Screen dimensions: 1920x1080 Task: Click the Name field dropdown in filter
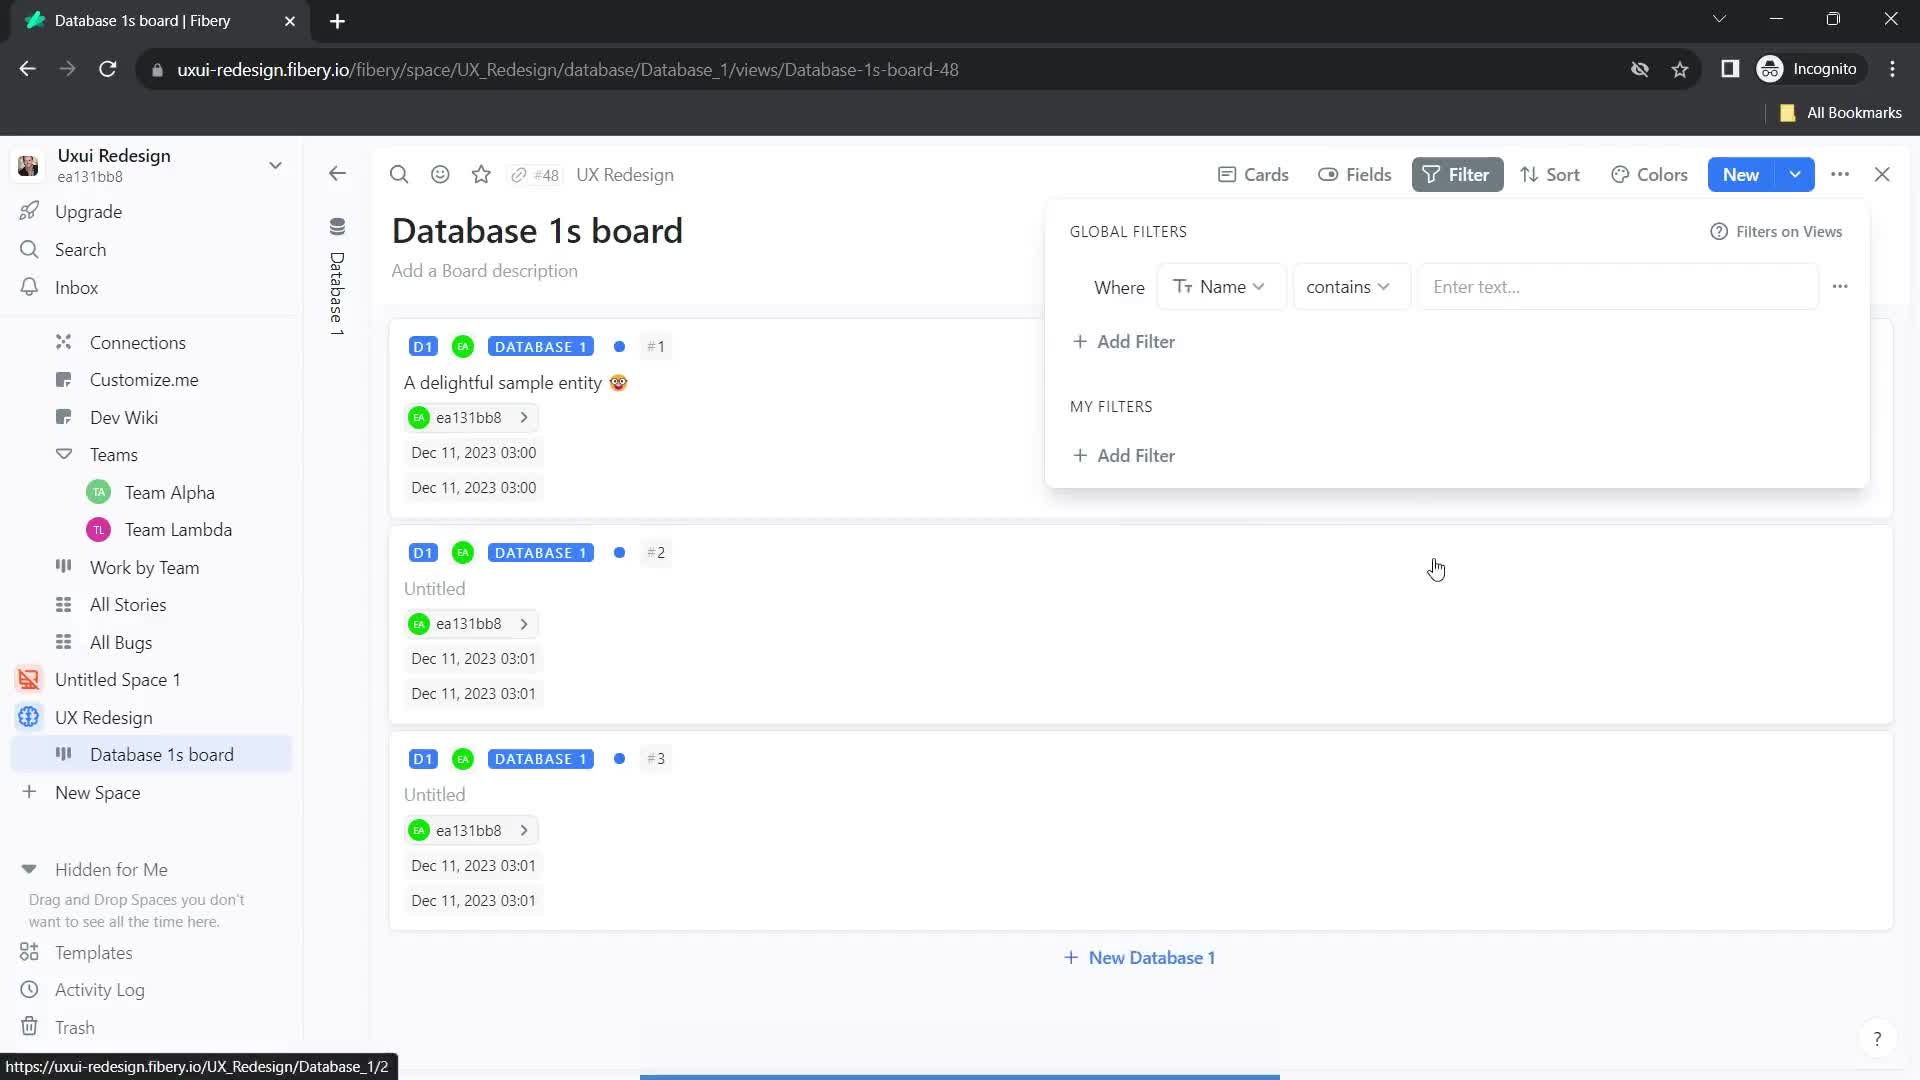tap(1218, 286)
